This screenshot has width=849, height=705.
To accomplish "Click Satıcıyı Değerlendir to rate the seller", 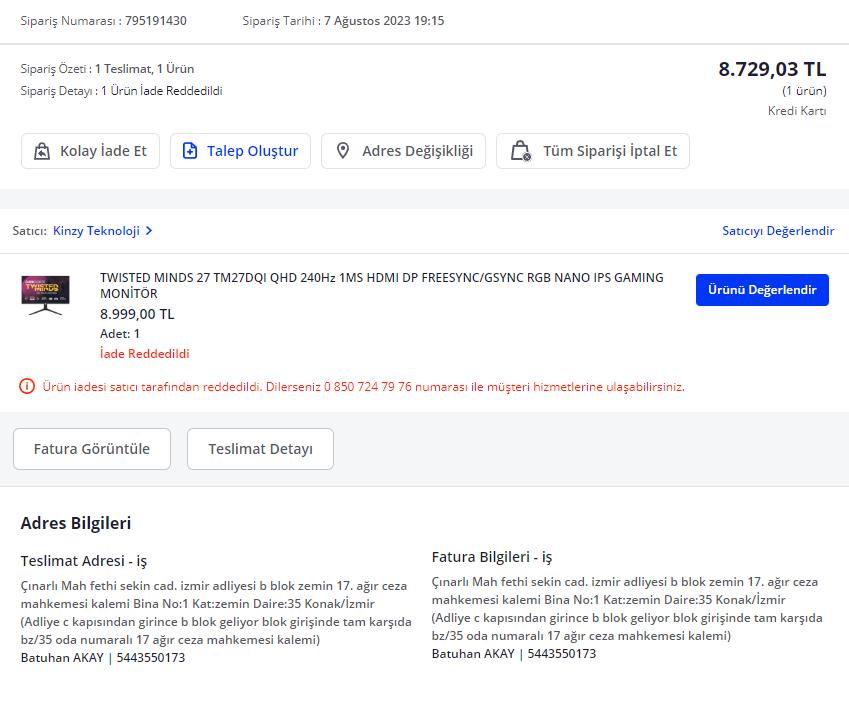I will click(x=780, y=230).
